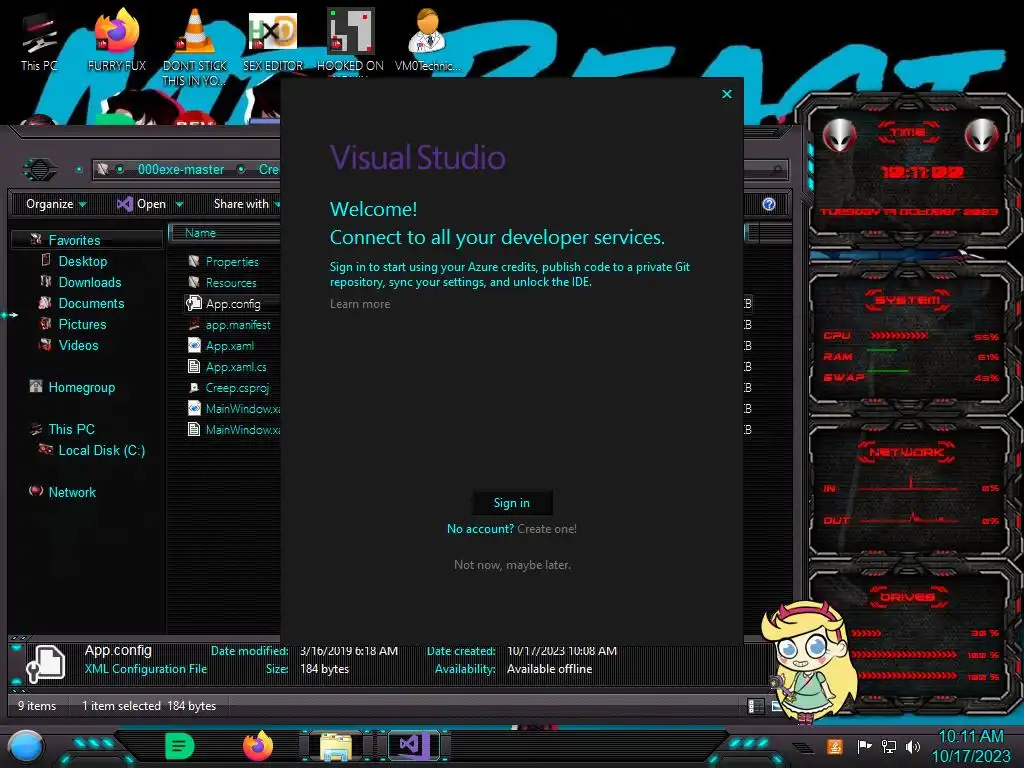Click Learn more link in Visual Studio
The height and width of the screenshot is (768, 1024).
[360, 304]
